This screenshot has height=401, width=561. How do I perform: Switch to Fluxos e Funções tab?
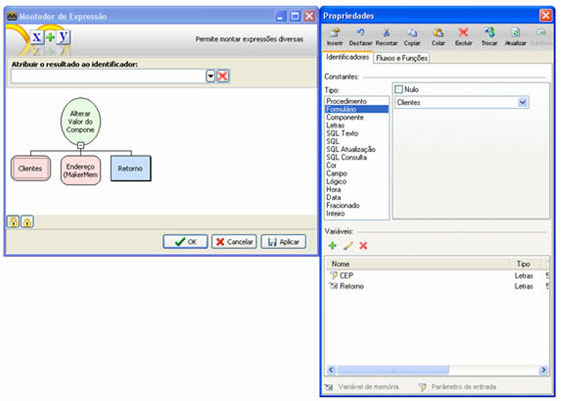click(401, 58)
